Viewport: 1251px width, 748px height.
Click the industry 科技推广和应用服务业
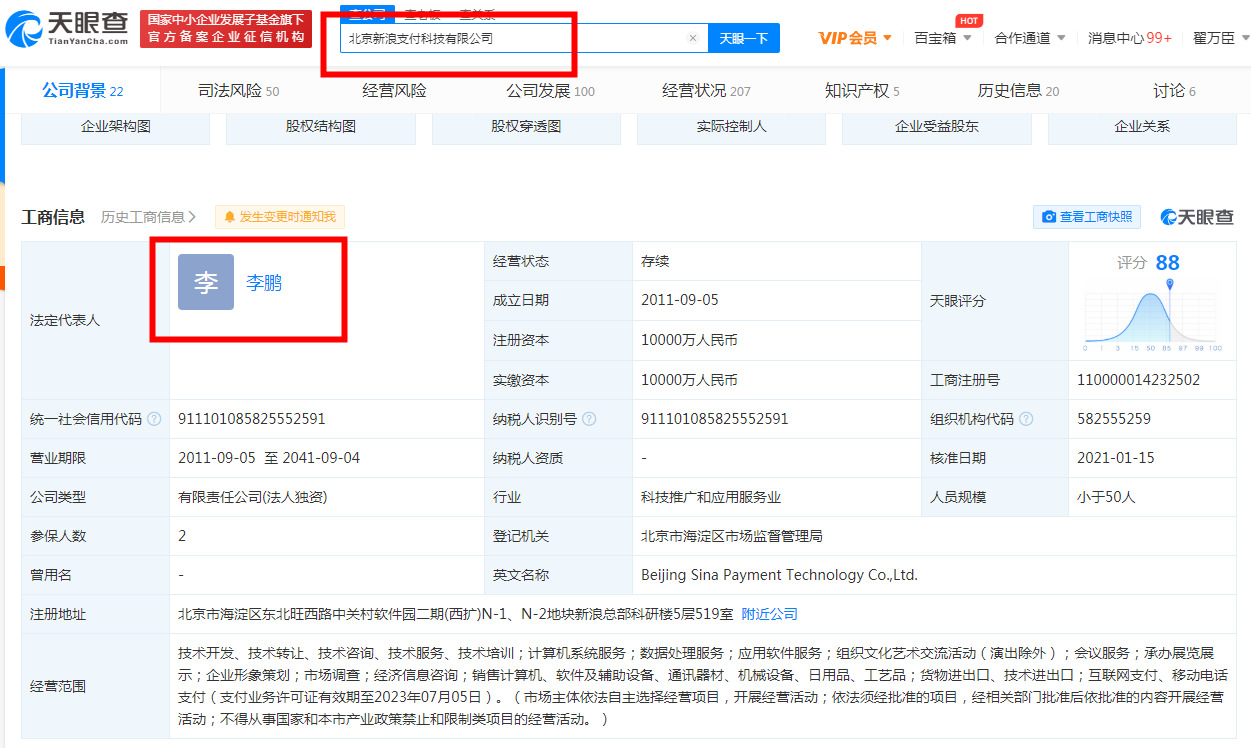711,497
